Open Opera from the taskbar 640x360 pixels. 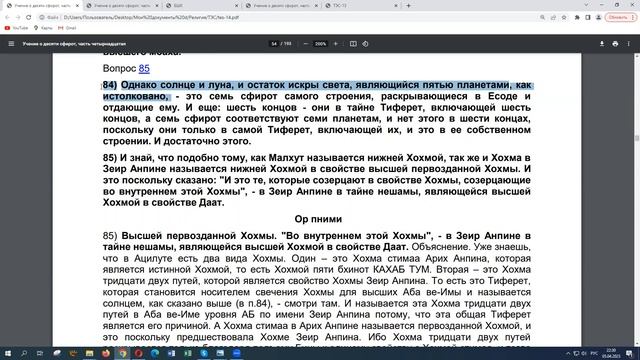[138, 353]
